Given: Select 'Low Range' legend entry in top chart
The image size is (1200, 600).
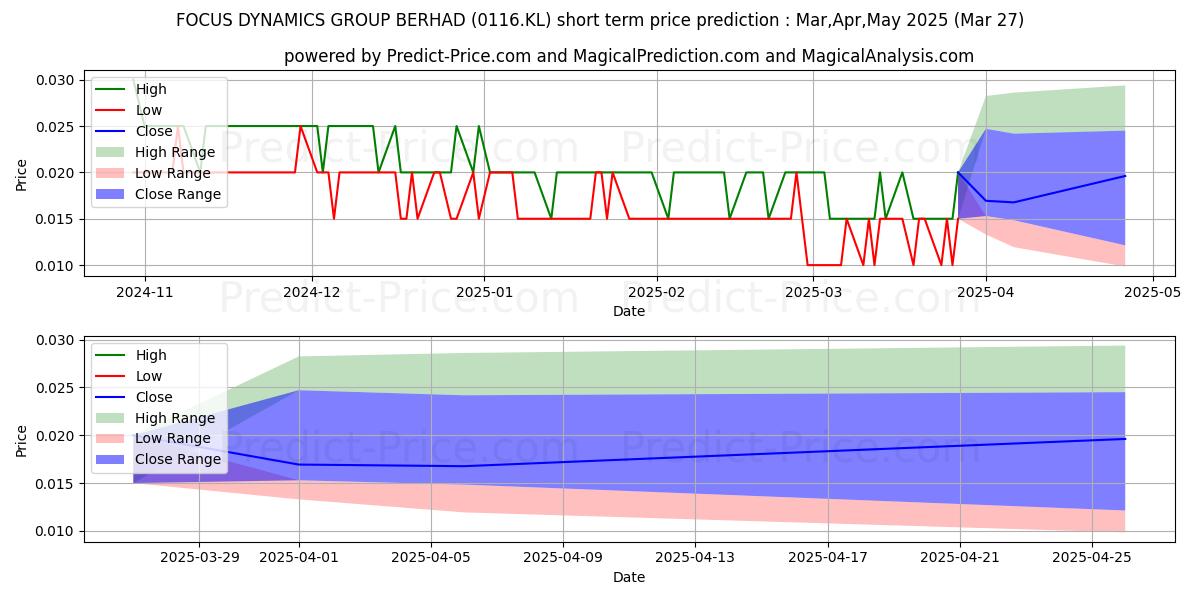Looking at the screenshot, I should (x=173, y=173).
